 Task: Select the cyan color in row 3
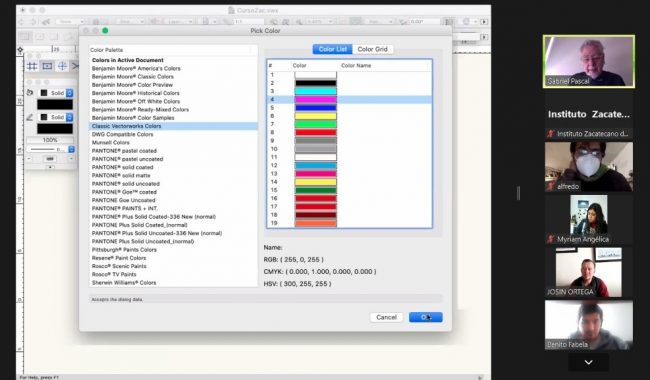click(x=315, y=91)
